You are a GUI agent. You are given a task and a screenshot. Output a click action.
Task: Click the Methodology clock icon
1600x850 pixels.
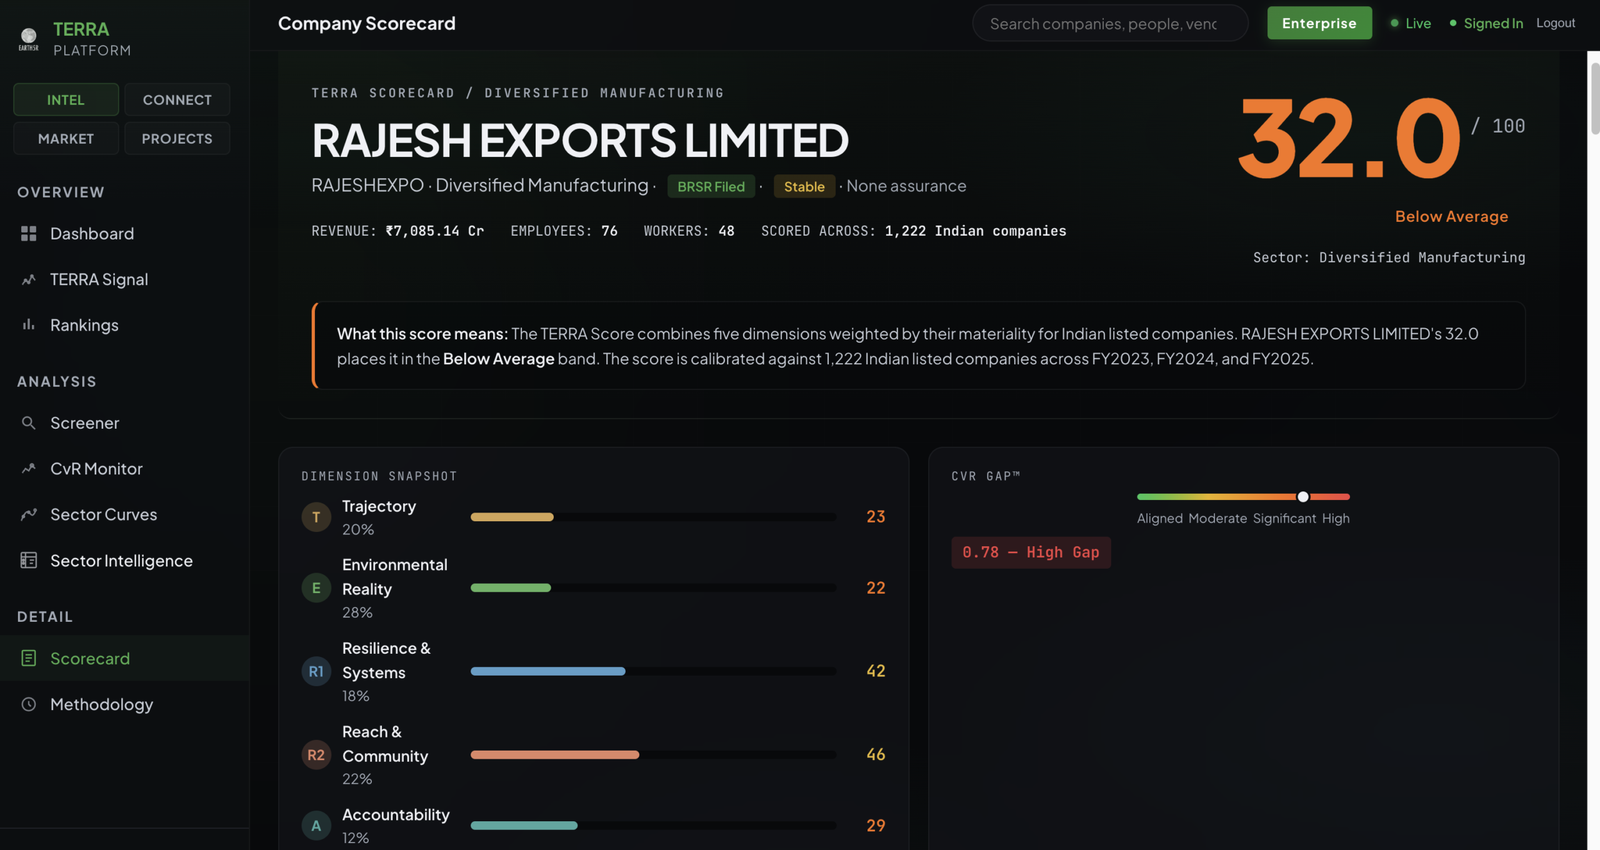pos(29,704)
